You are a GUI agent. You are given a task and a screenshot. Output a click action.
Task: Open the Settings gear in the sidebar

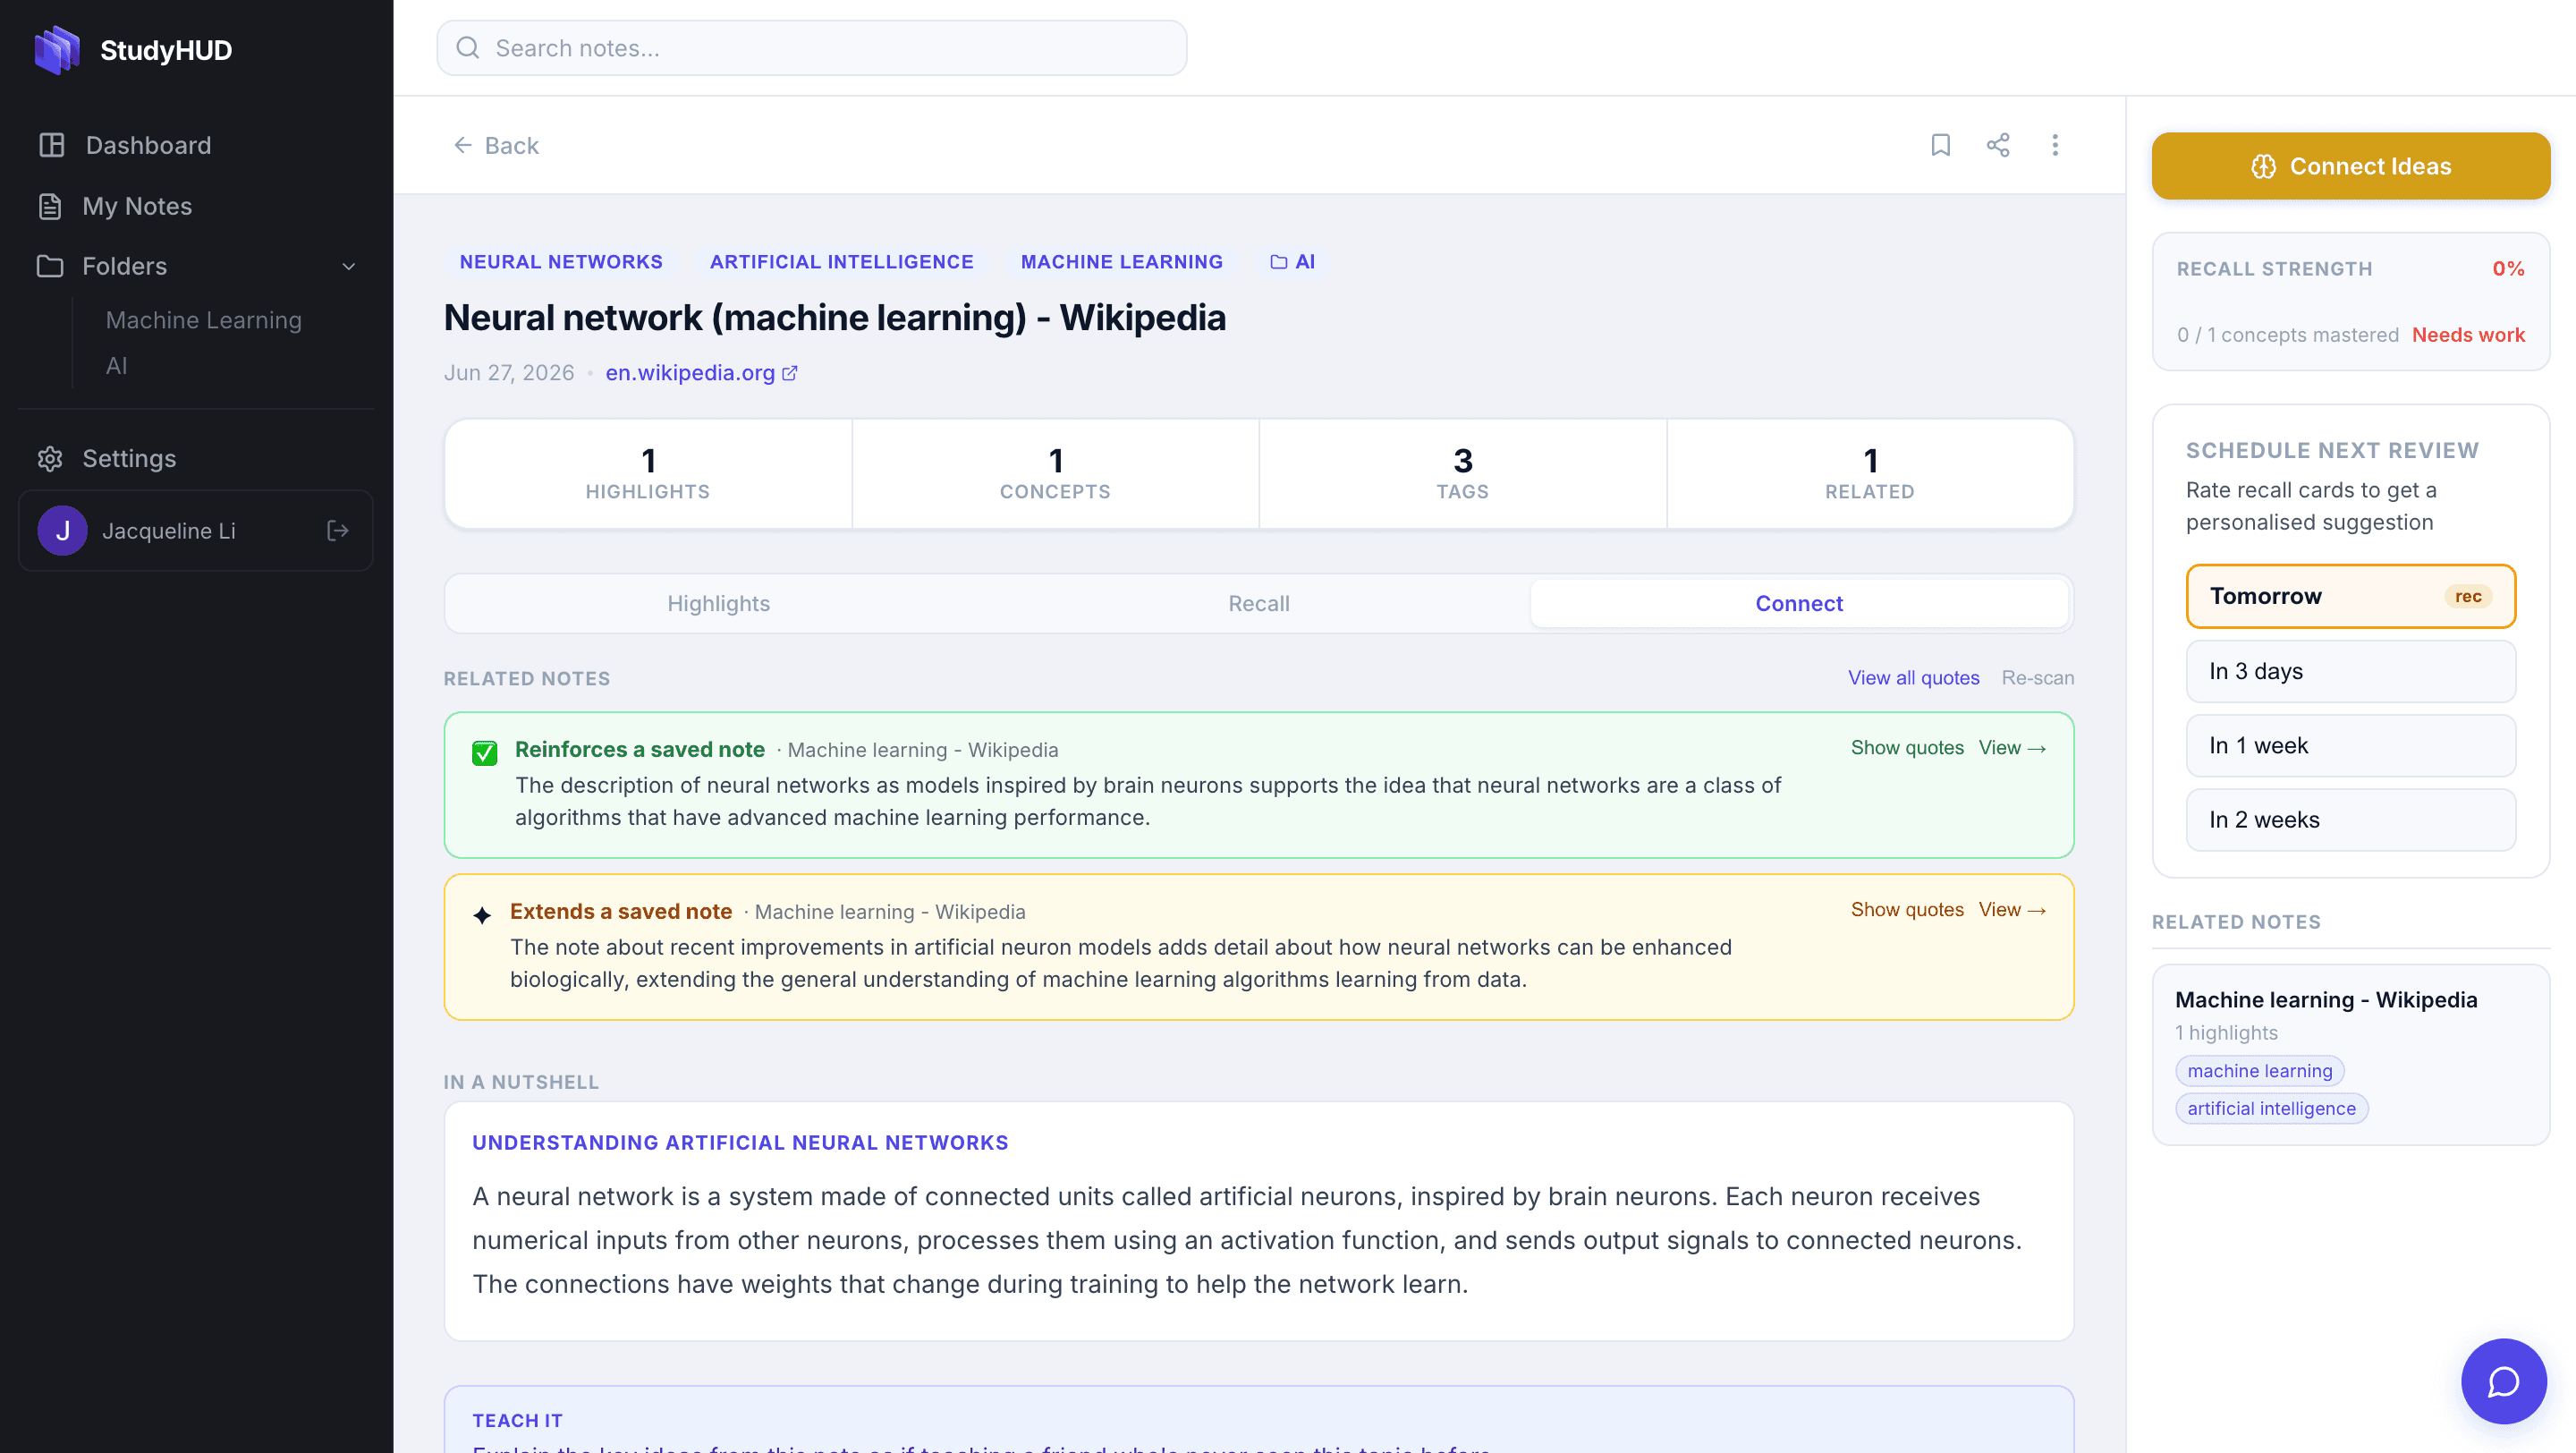pos(50,458)
